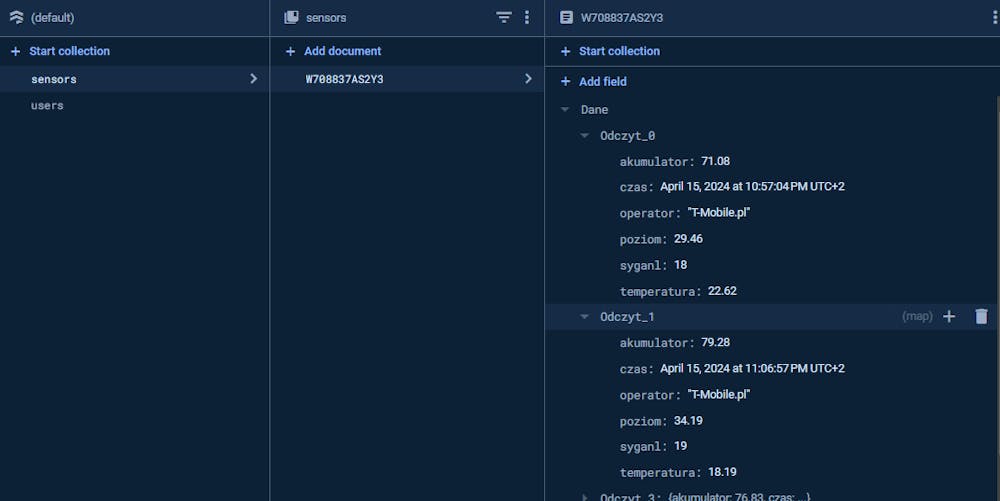
Task: Click temperatura value 22.62
Action: [x=722, y=291]
